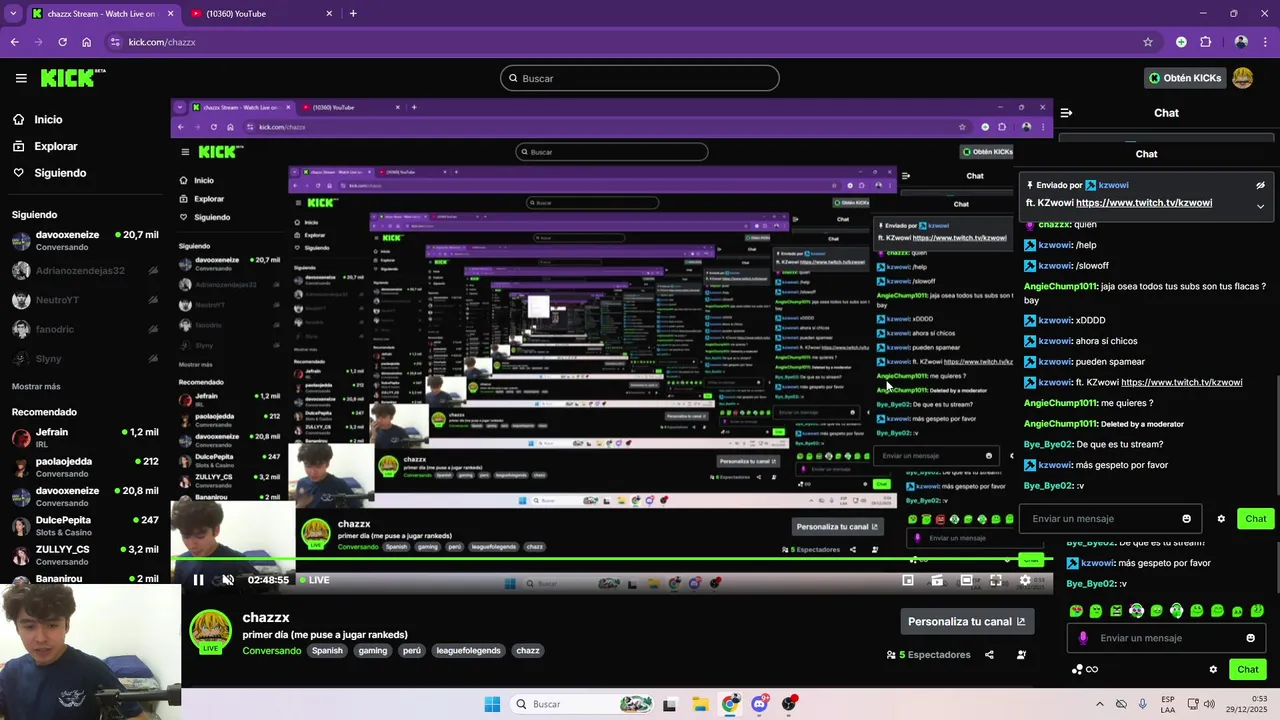The width and height of the screenshot is (1280, 720).
Task: Open the Windows Start menu
Action: click(x=492, y=704)
